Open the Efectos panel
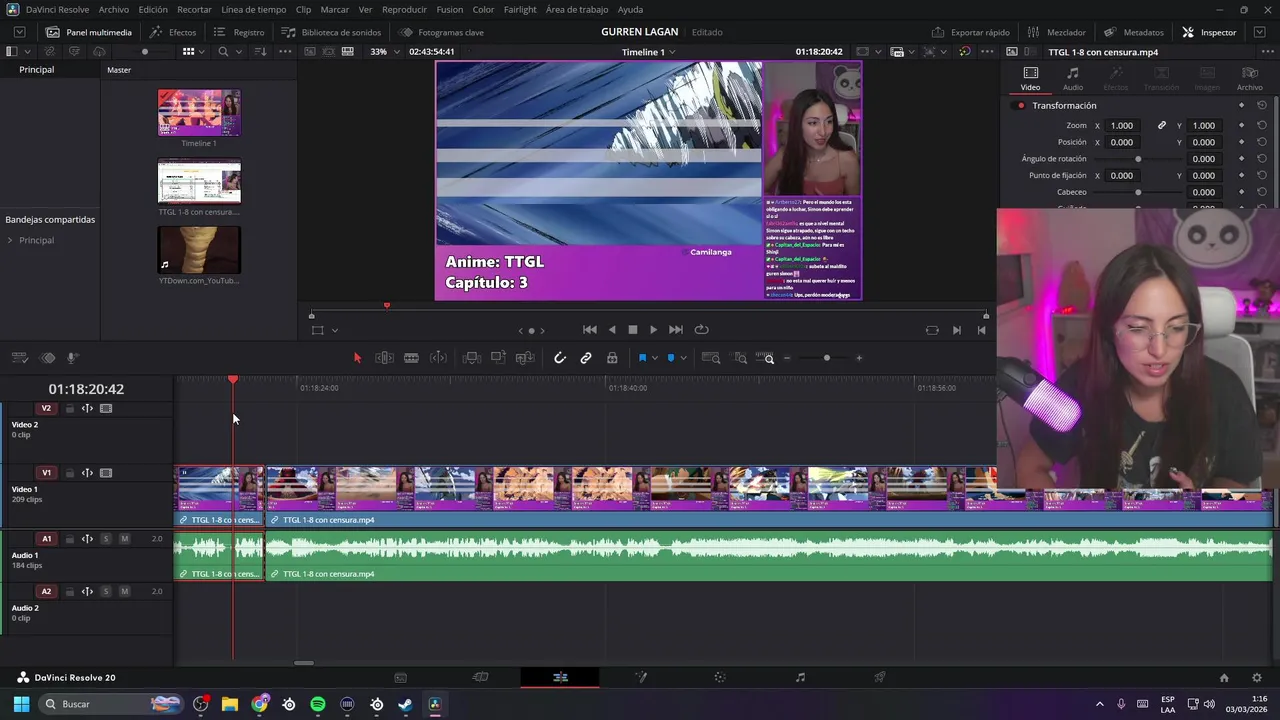This screenshot has height=720, width=1280. (173, 32)
